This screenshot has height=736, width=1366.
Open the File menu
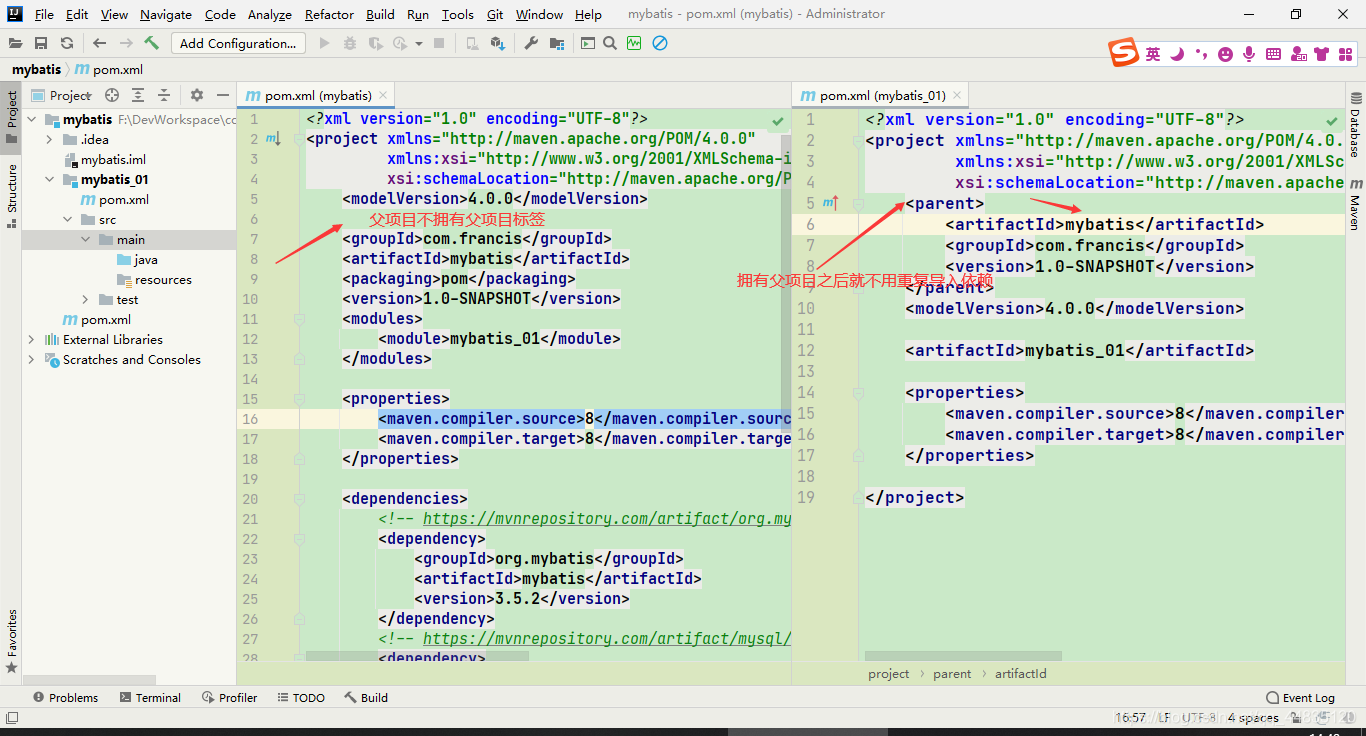[x=44, y=14]
